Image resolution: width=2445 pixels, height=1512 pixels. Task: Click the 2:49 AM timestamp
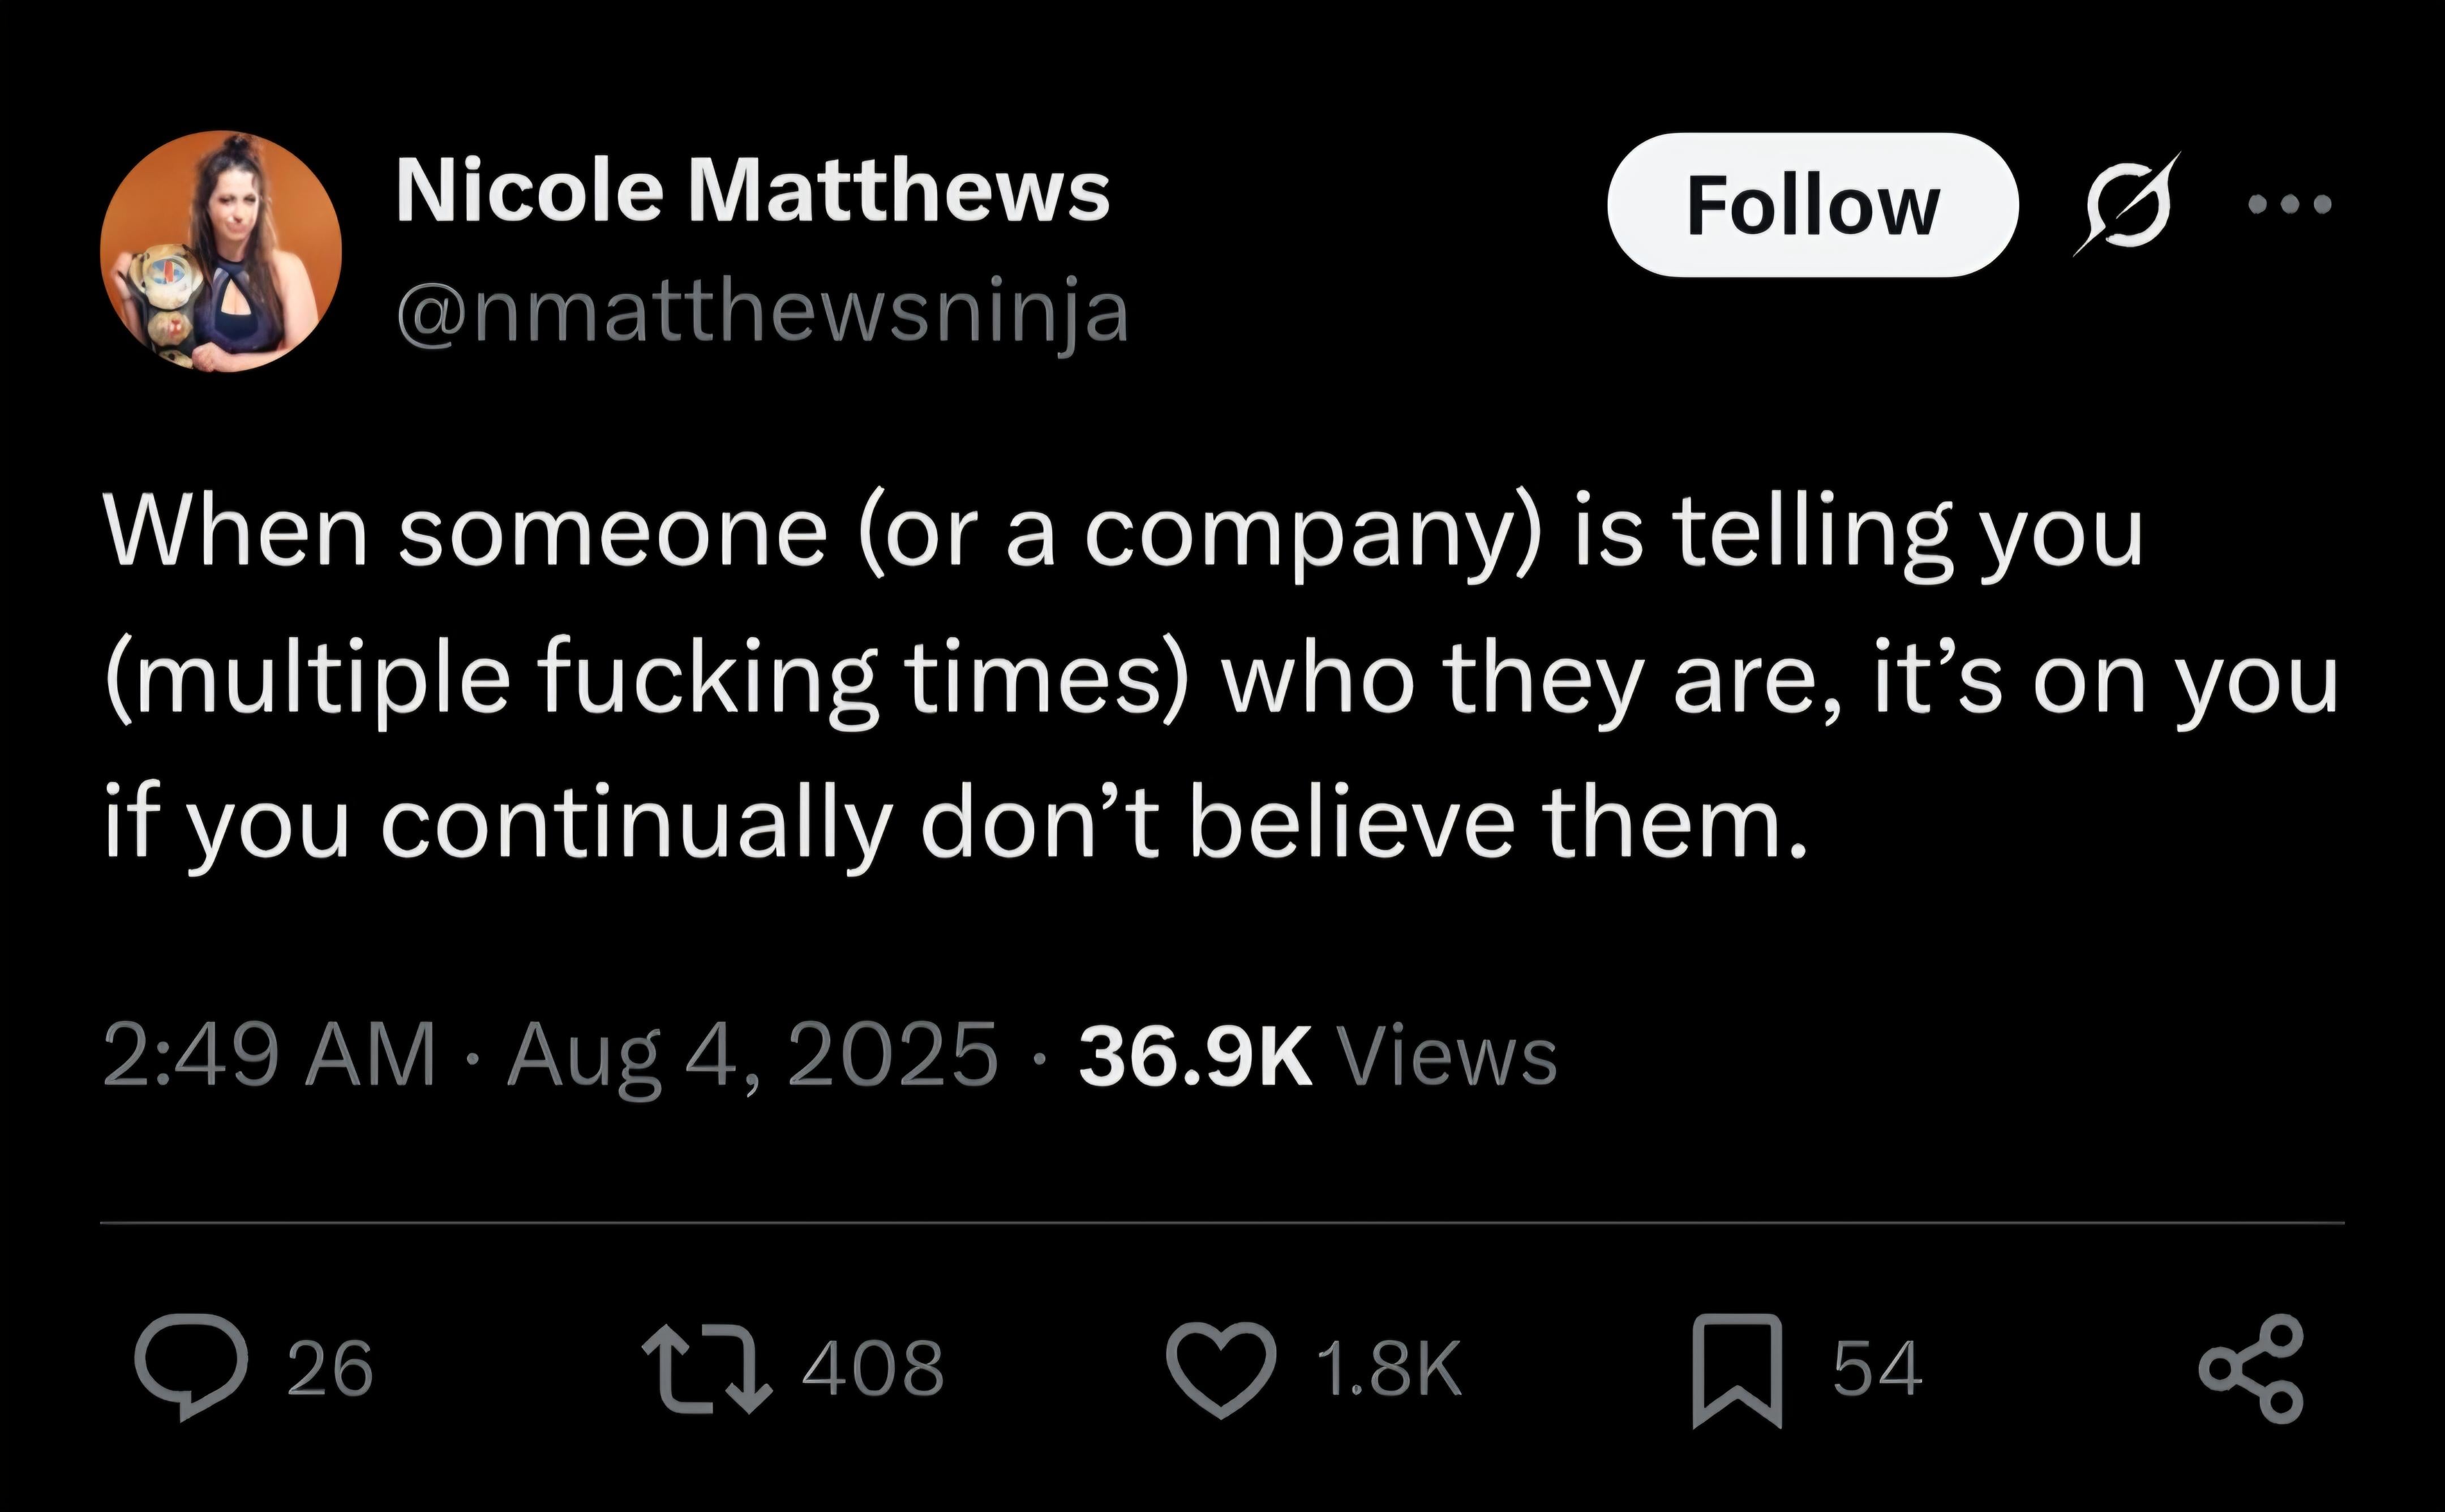click(x=269, y=1055)
